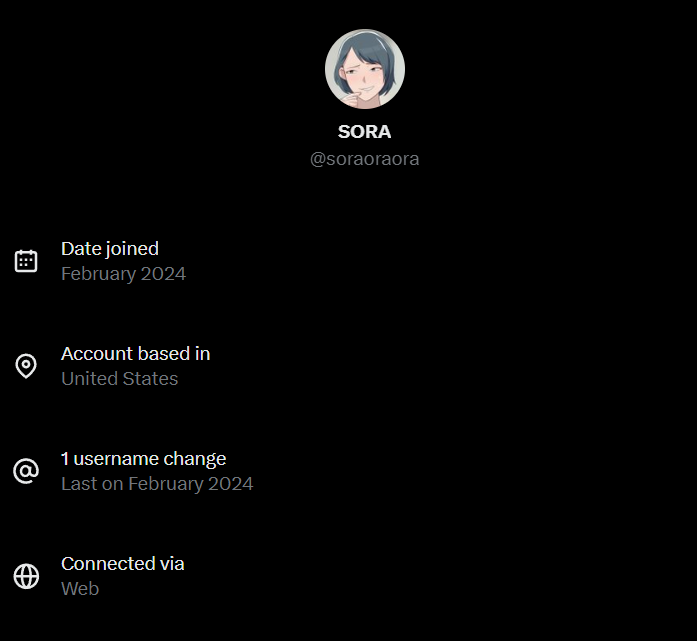Select the 1 username change label
Viewport: 697px width, 641px height.
point(143,459)
